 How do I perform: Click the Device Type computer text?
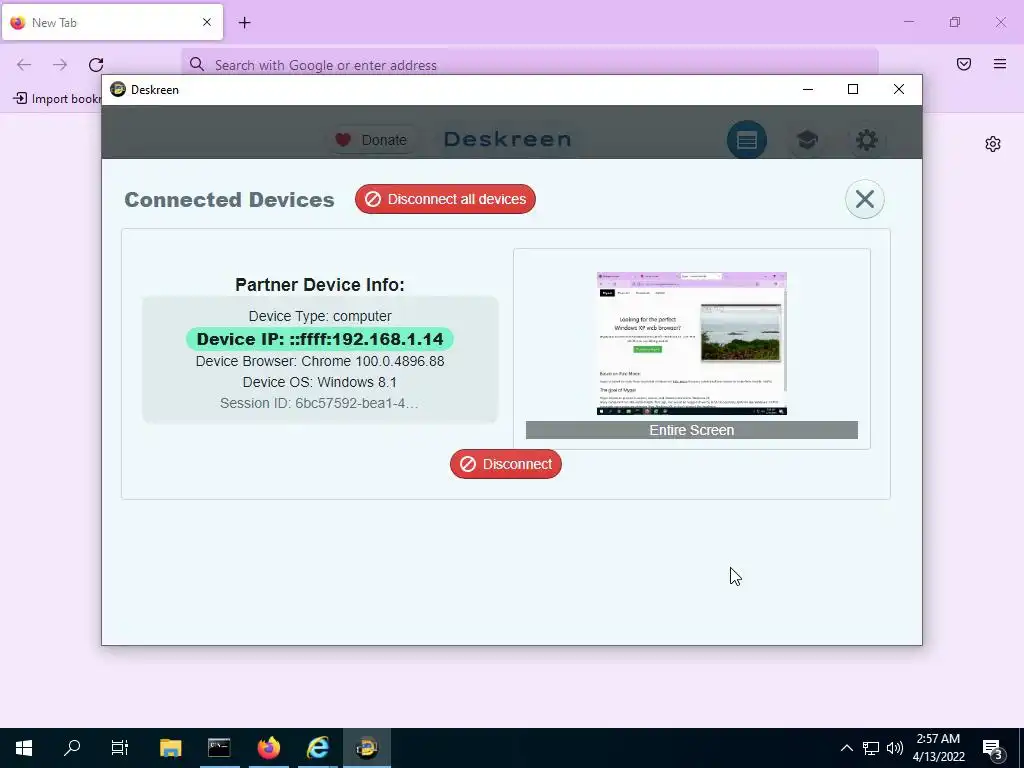point(320,316)
